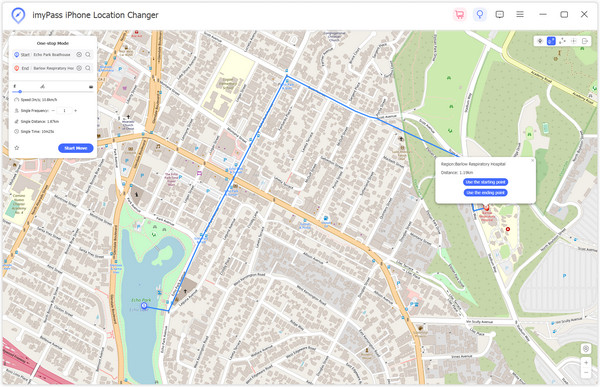600x387 pixels.
Task: Increase Single Frequency with plus button
Action: pos(75,111)
